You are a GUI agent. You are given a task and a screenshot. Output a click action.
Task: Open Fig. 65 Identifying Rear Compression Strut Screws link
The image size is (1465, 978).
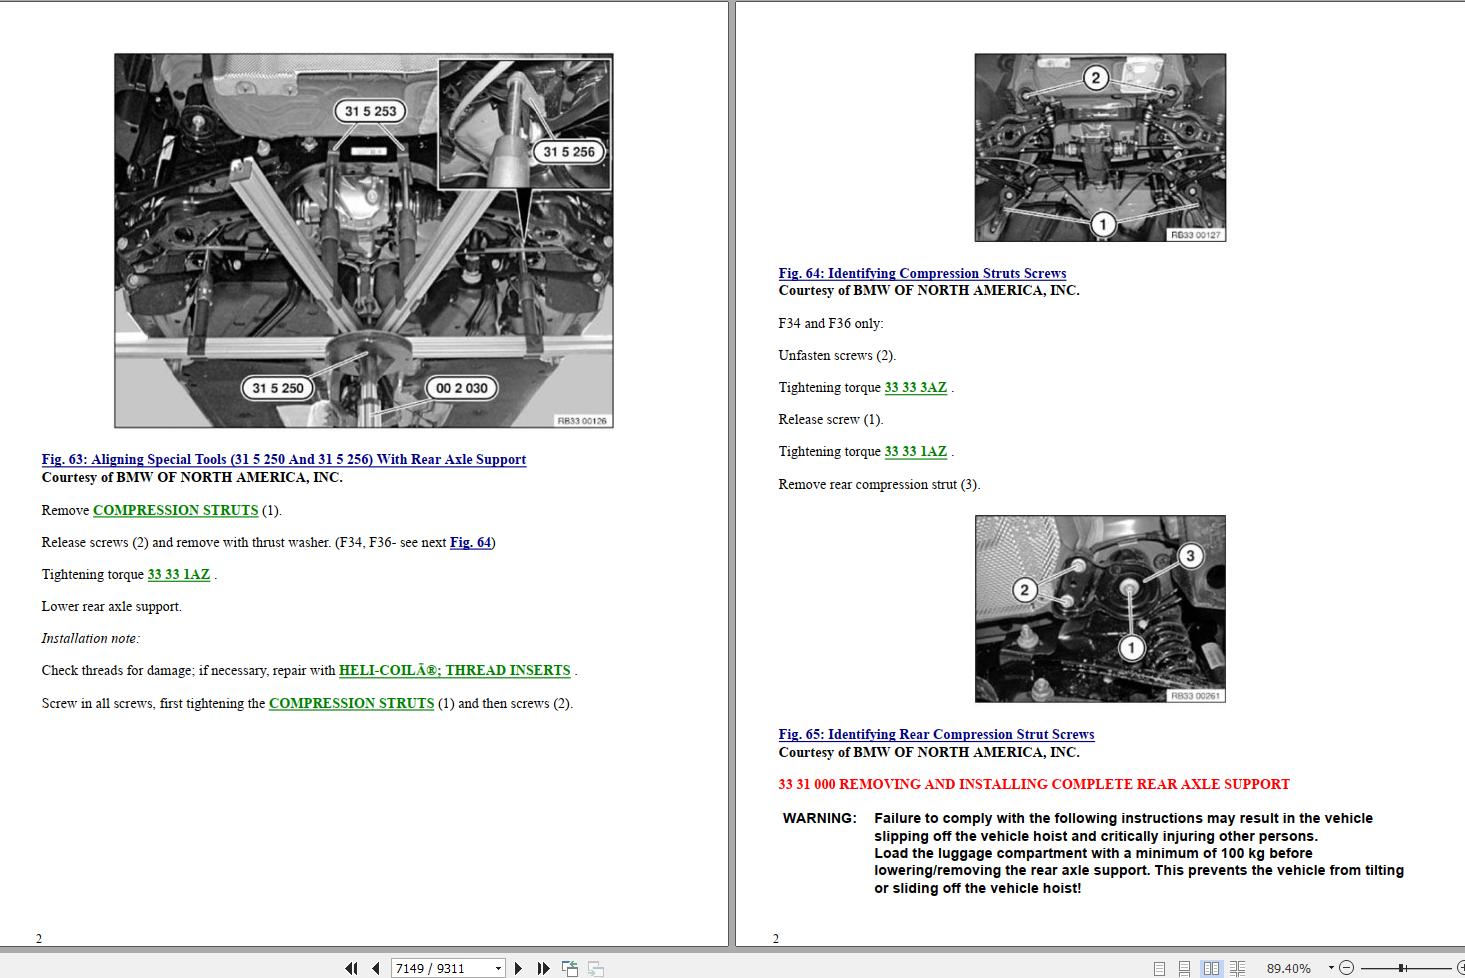point(936,734)
